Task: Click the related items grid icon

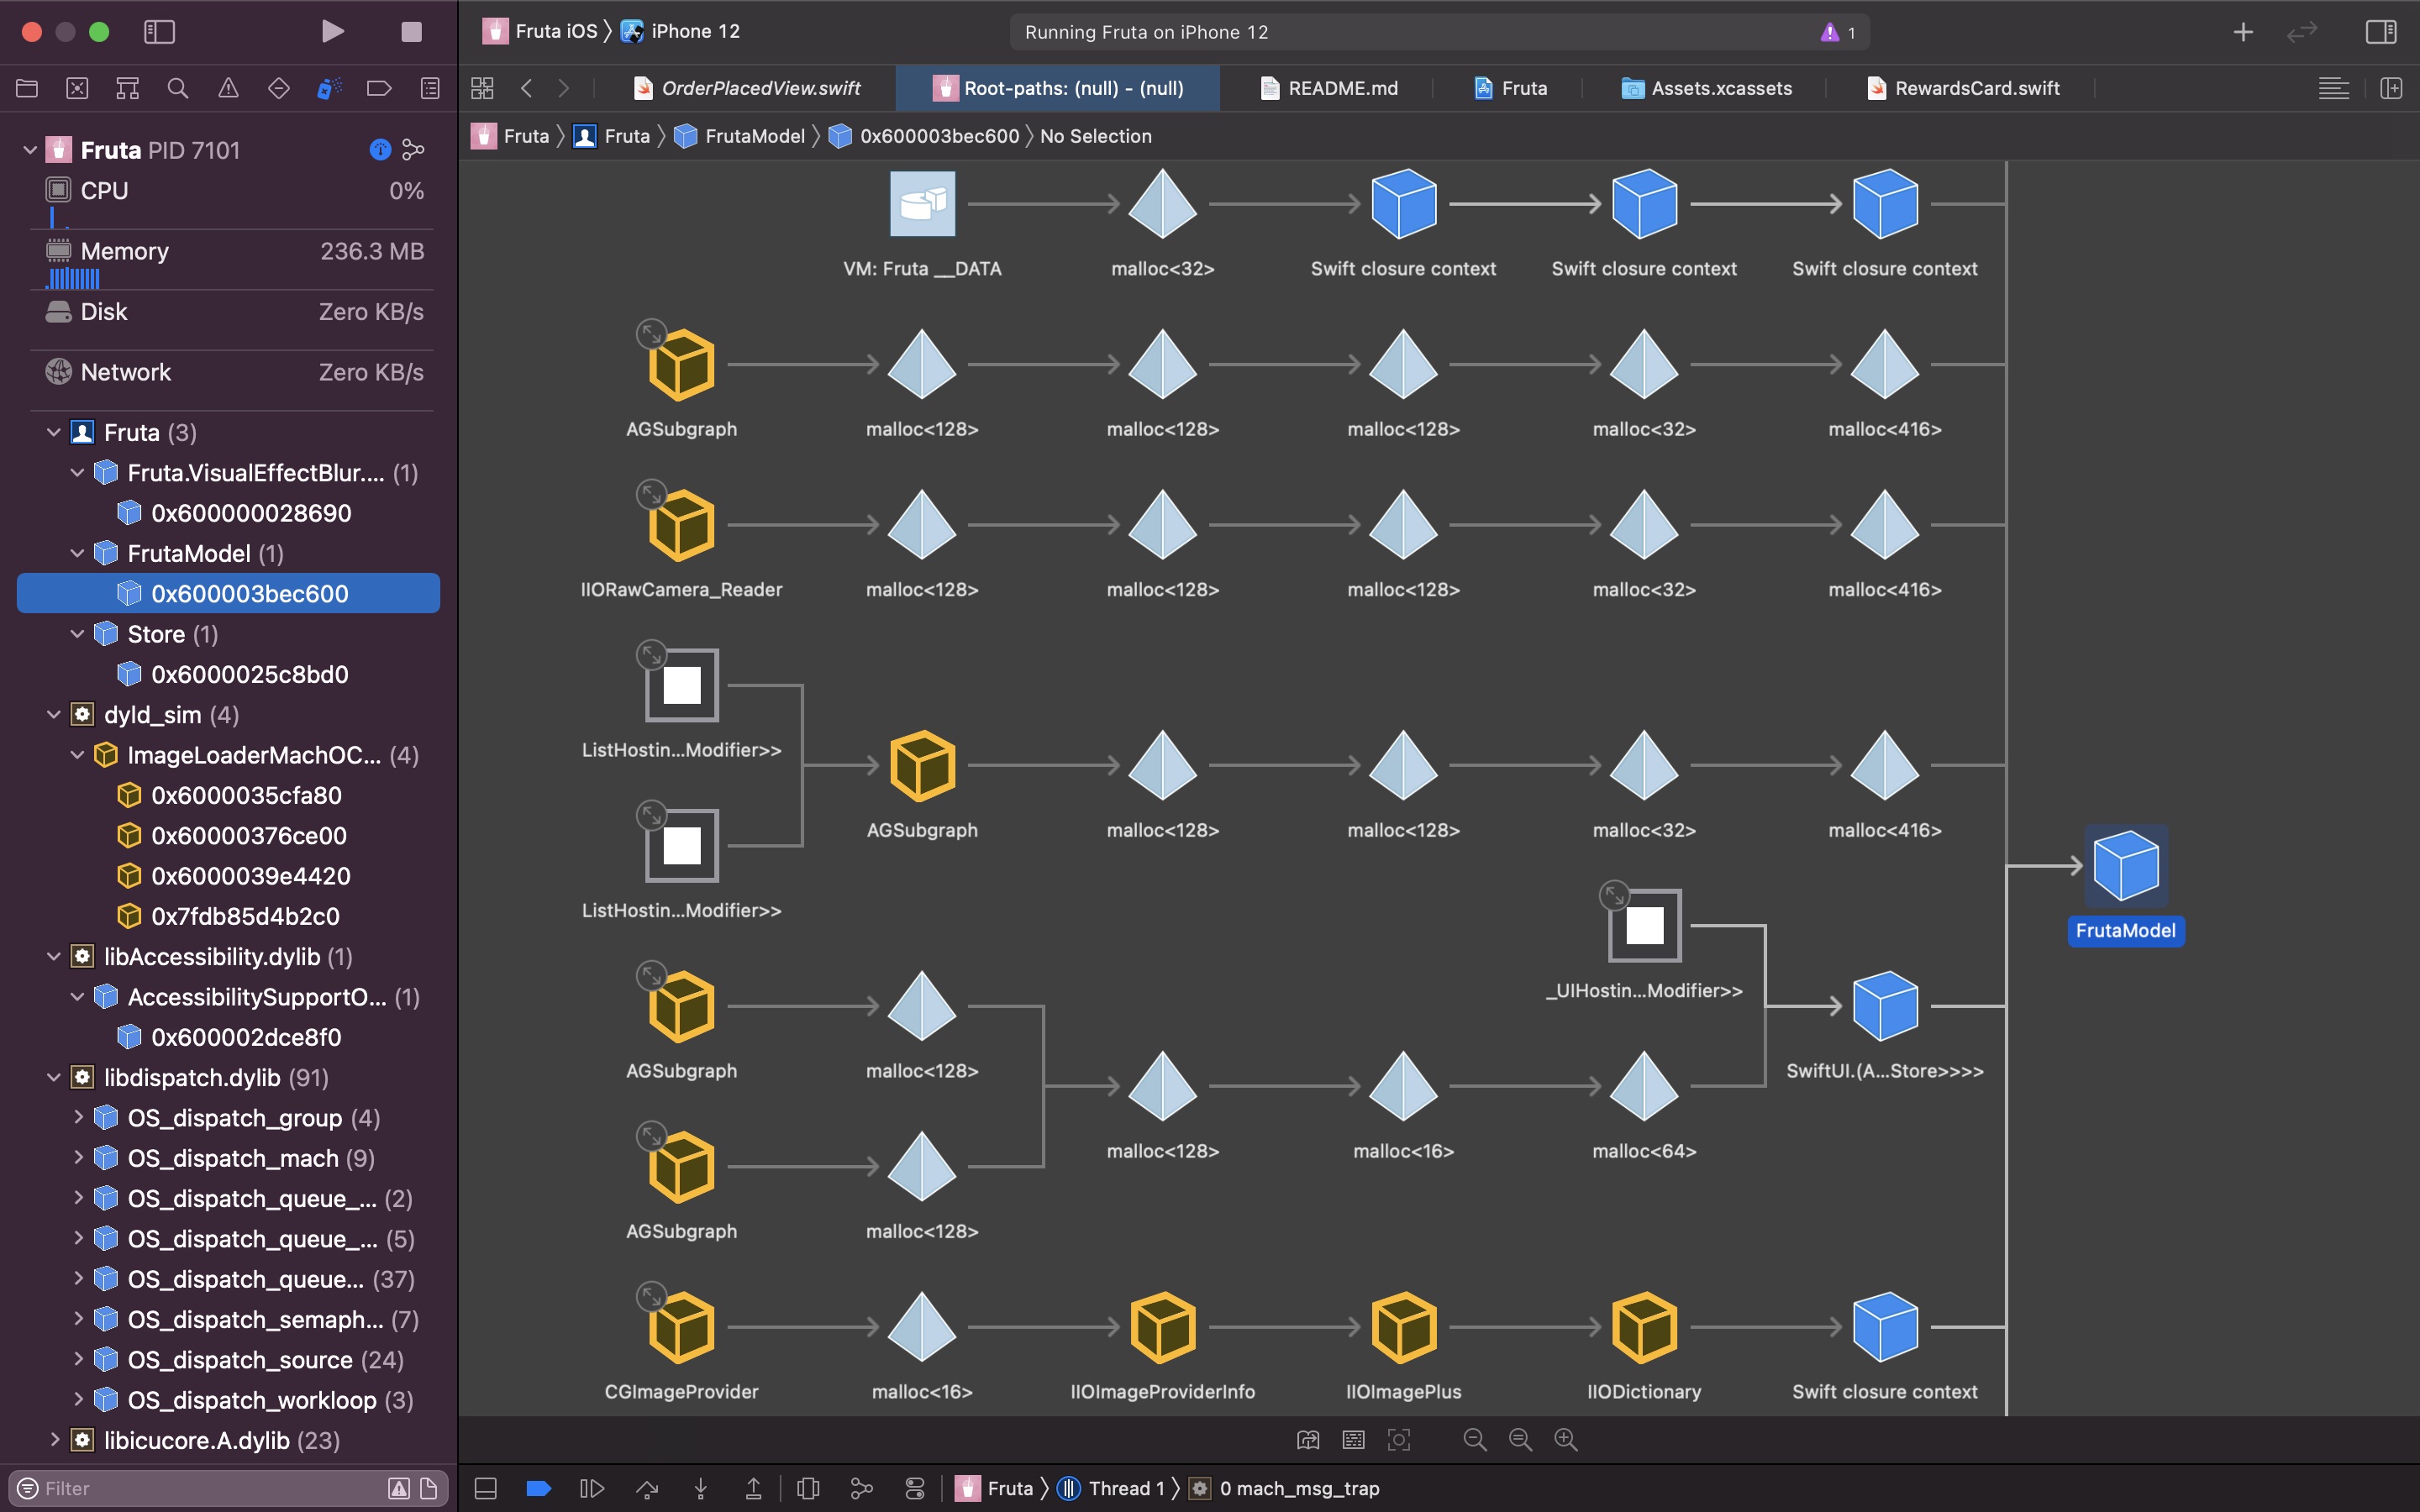Action: [x=482, y=88]
